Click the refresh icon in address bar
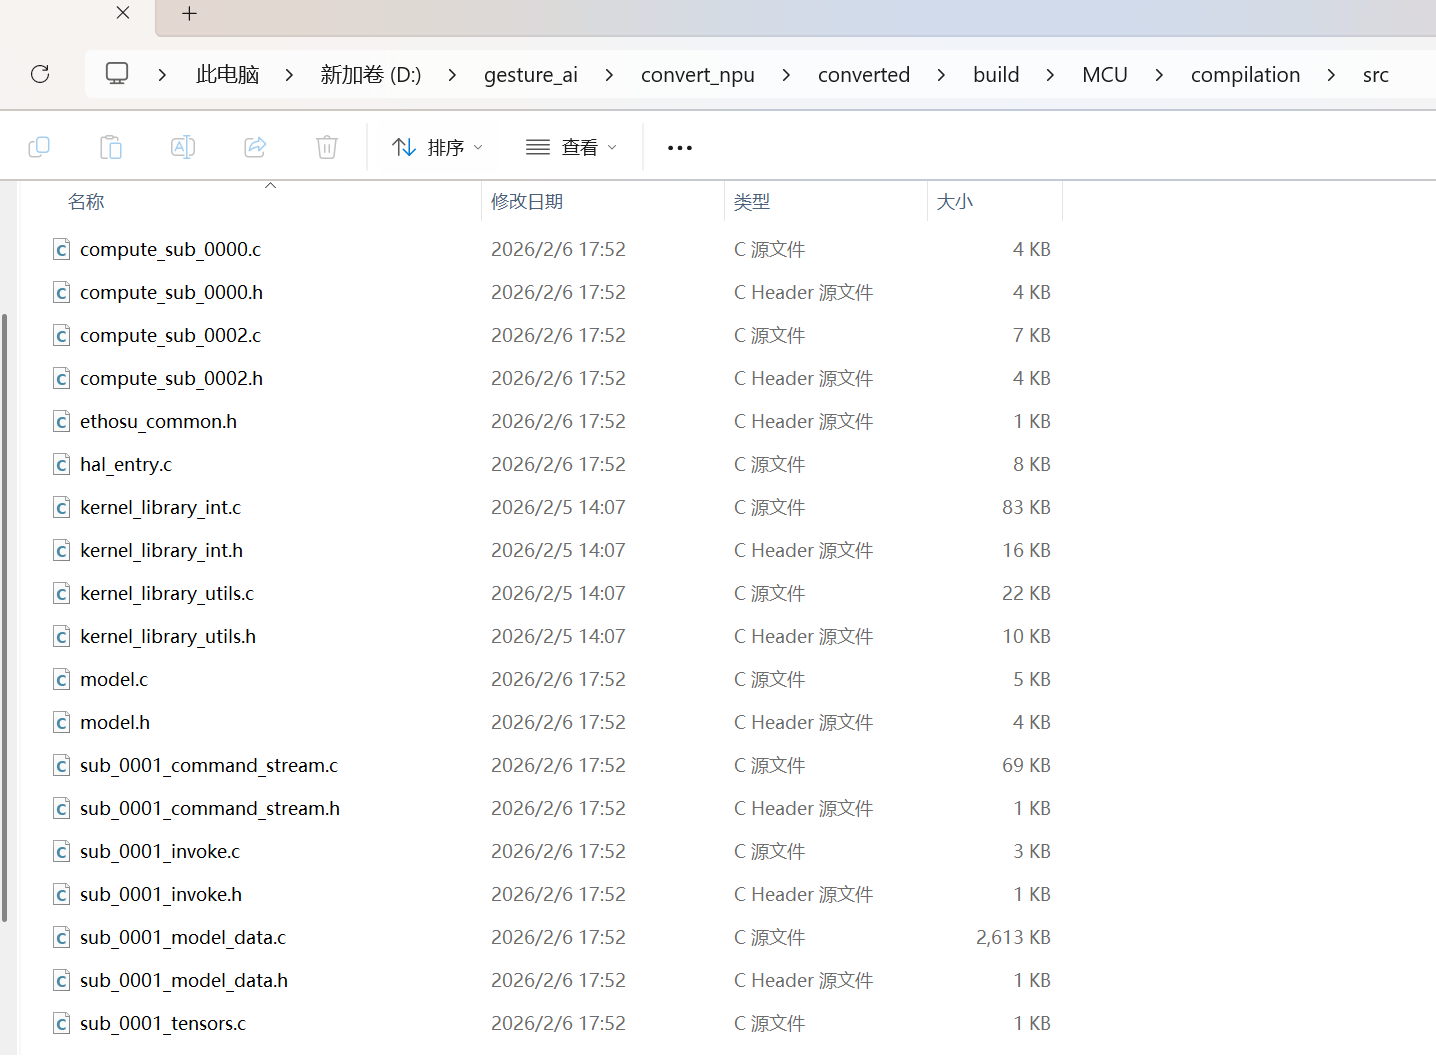 click(40, 74)
